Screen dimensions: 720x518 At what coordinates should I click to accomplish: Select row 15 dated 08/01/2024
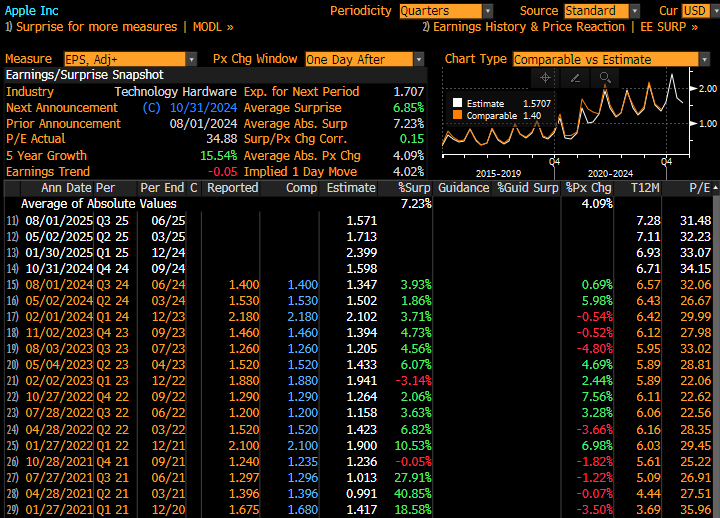pyautogui.click(x=359, y=285)
